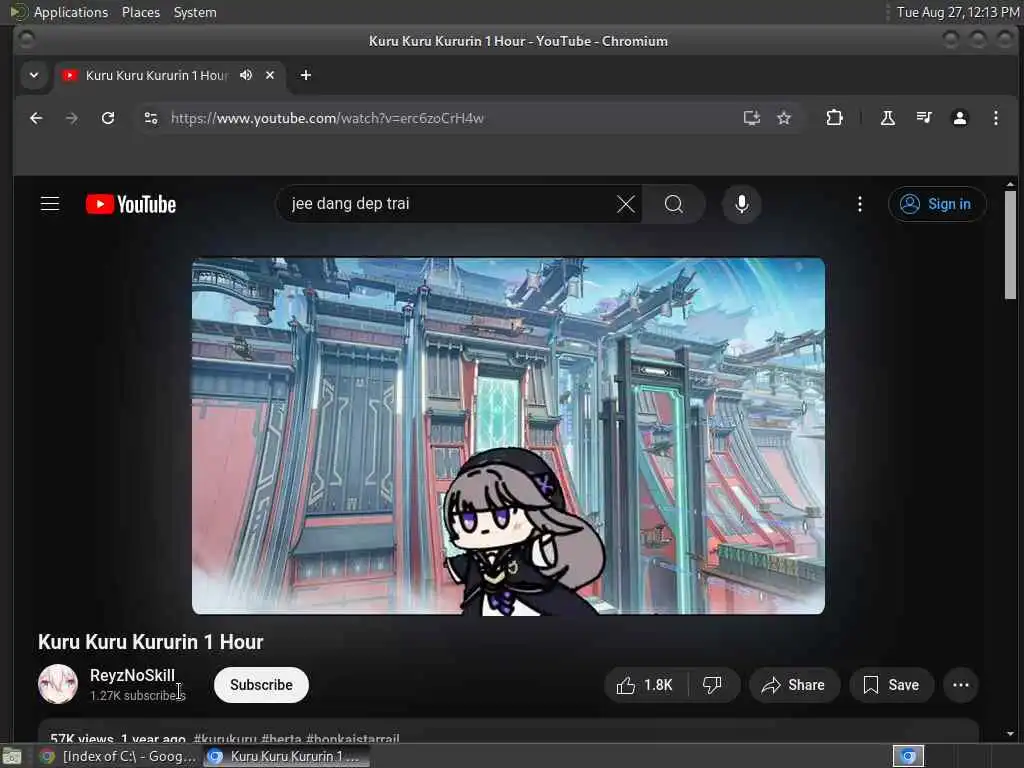Share the video
Screen dimensions: 1024x768
pos(793,685)
